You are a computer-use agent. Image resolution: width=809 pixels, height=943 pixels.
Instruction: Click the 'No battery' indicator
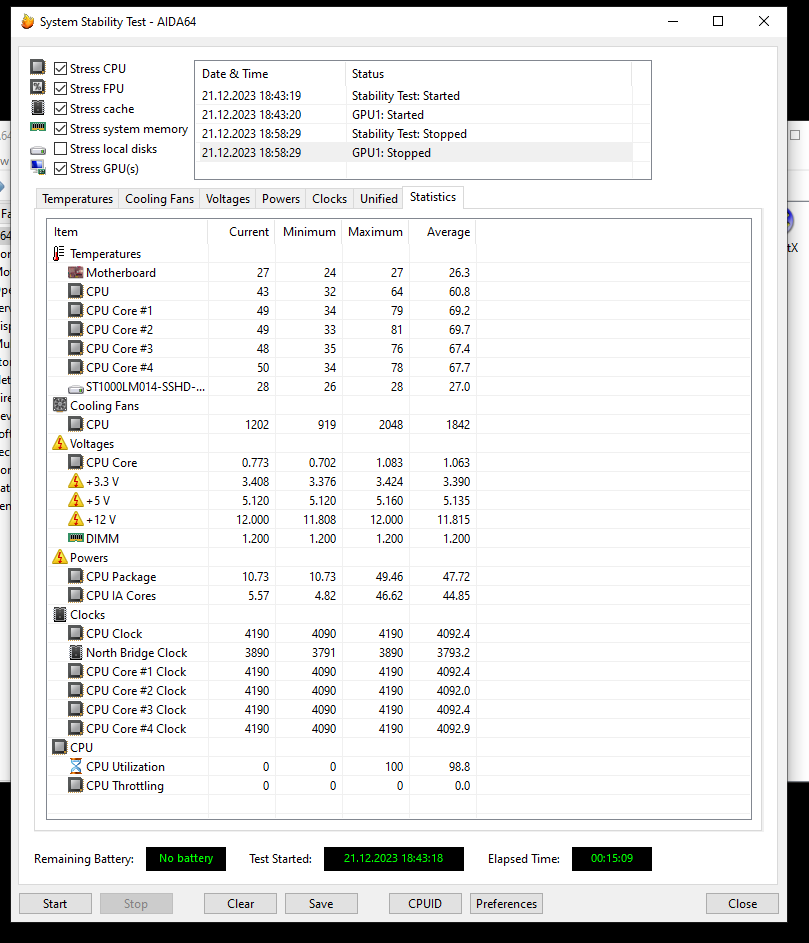[x=186, y=858]
